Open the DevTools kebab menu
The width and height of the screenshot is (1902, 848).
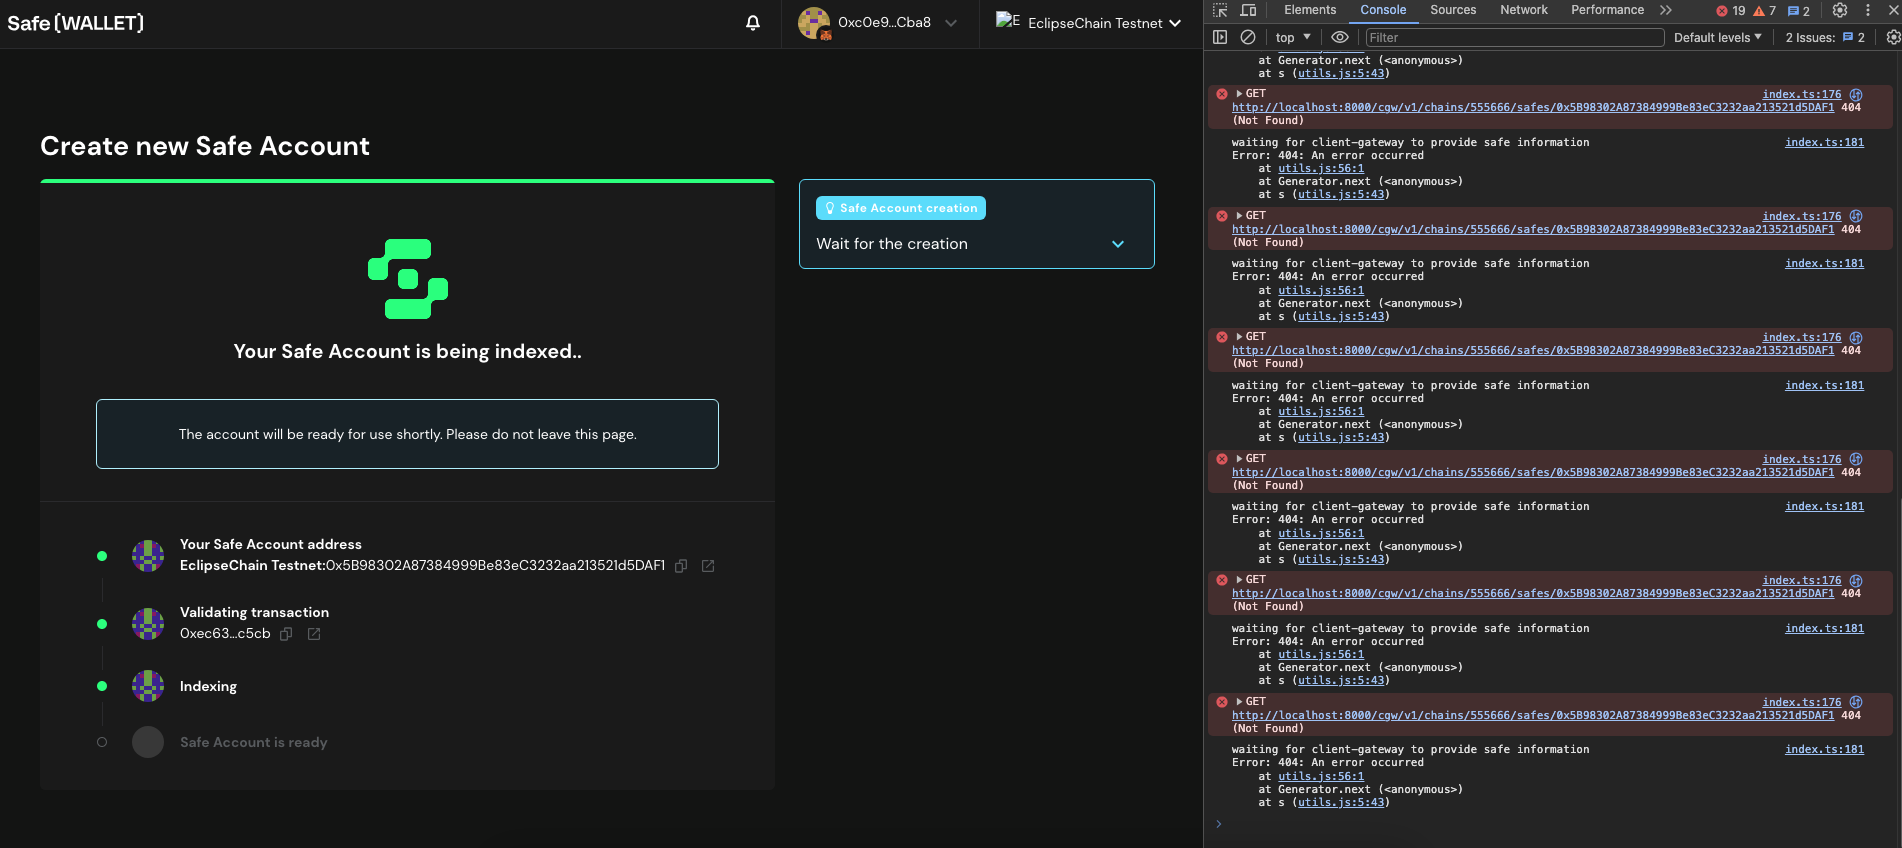(1867, 10)
